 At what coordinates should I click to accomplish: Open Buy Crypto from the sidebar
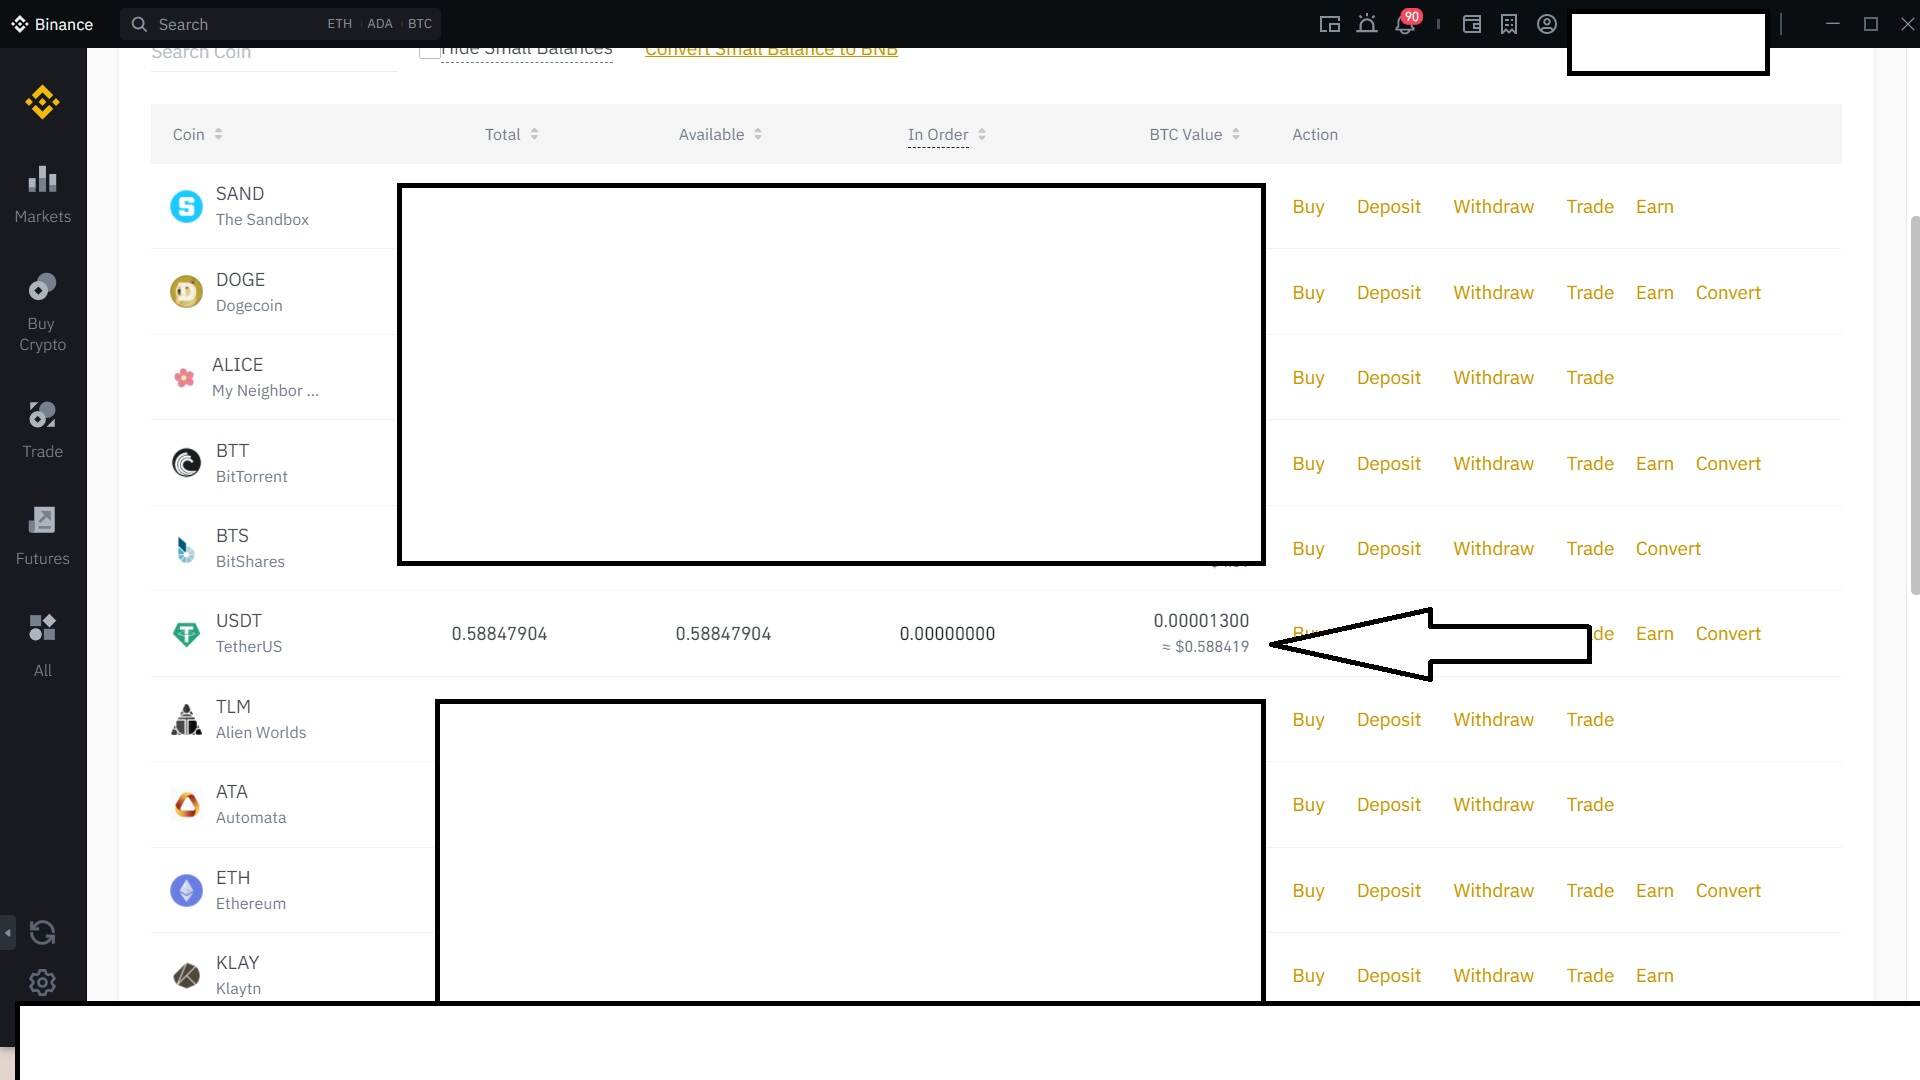(x=42, y=313)
